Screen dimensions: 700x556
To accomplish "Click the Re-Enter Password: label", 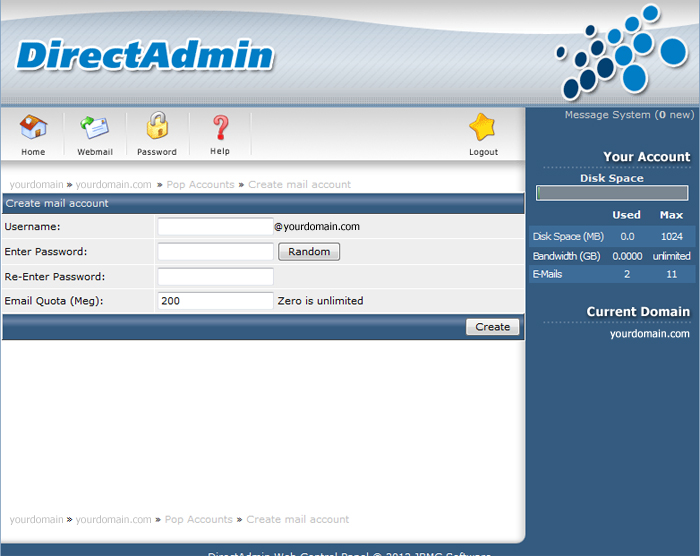I will pyautogui.click(x=54, y=277).
